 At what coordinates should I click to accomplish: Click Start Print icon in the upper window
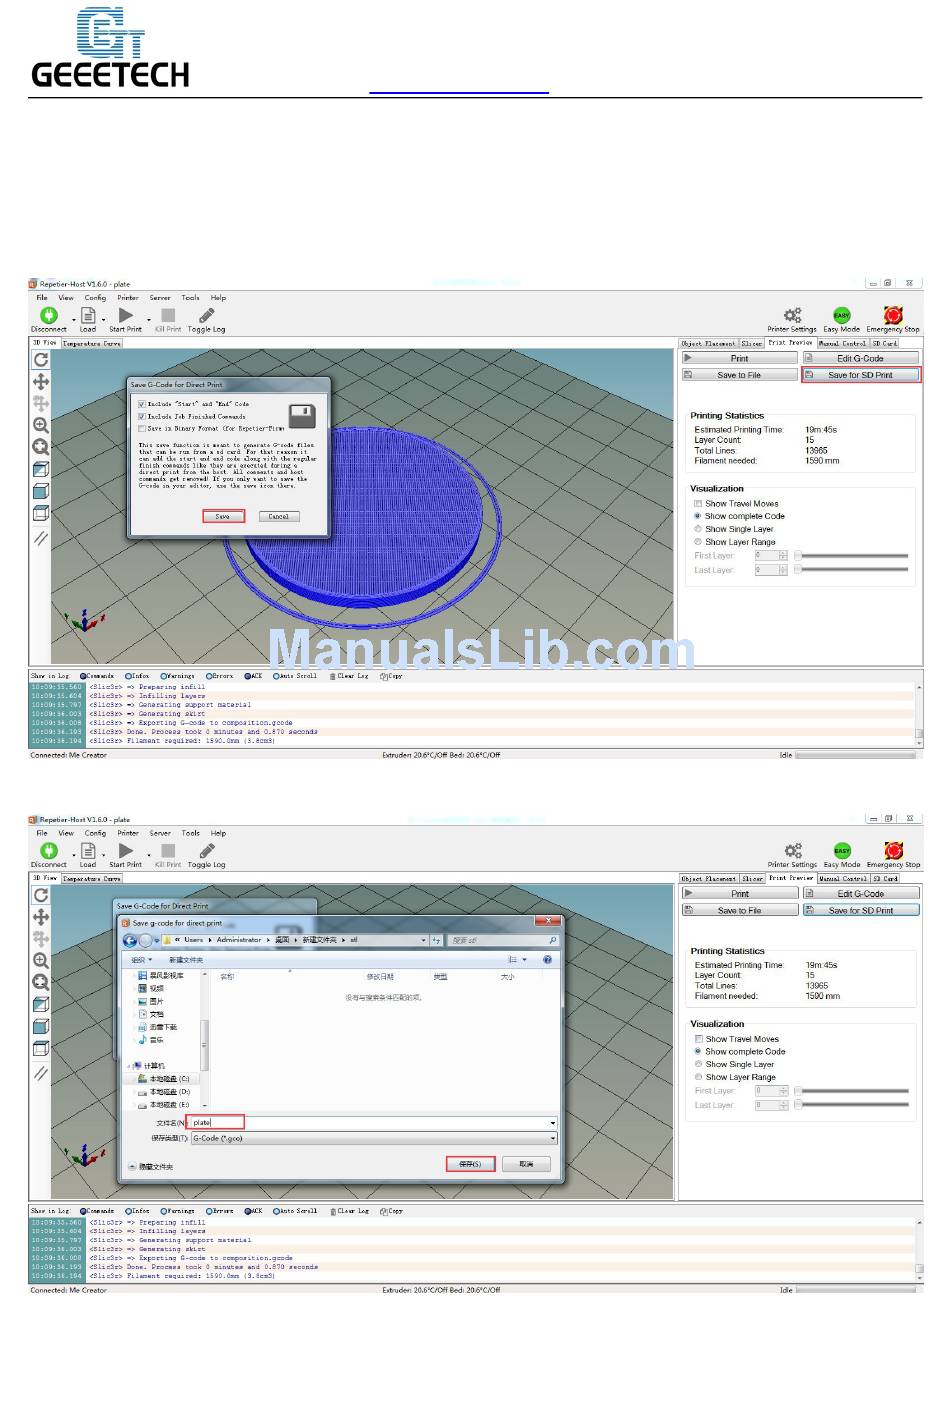[x=126, y=315]
